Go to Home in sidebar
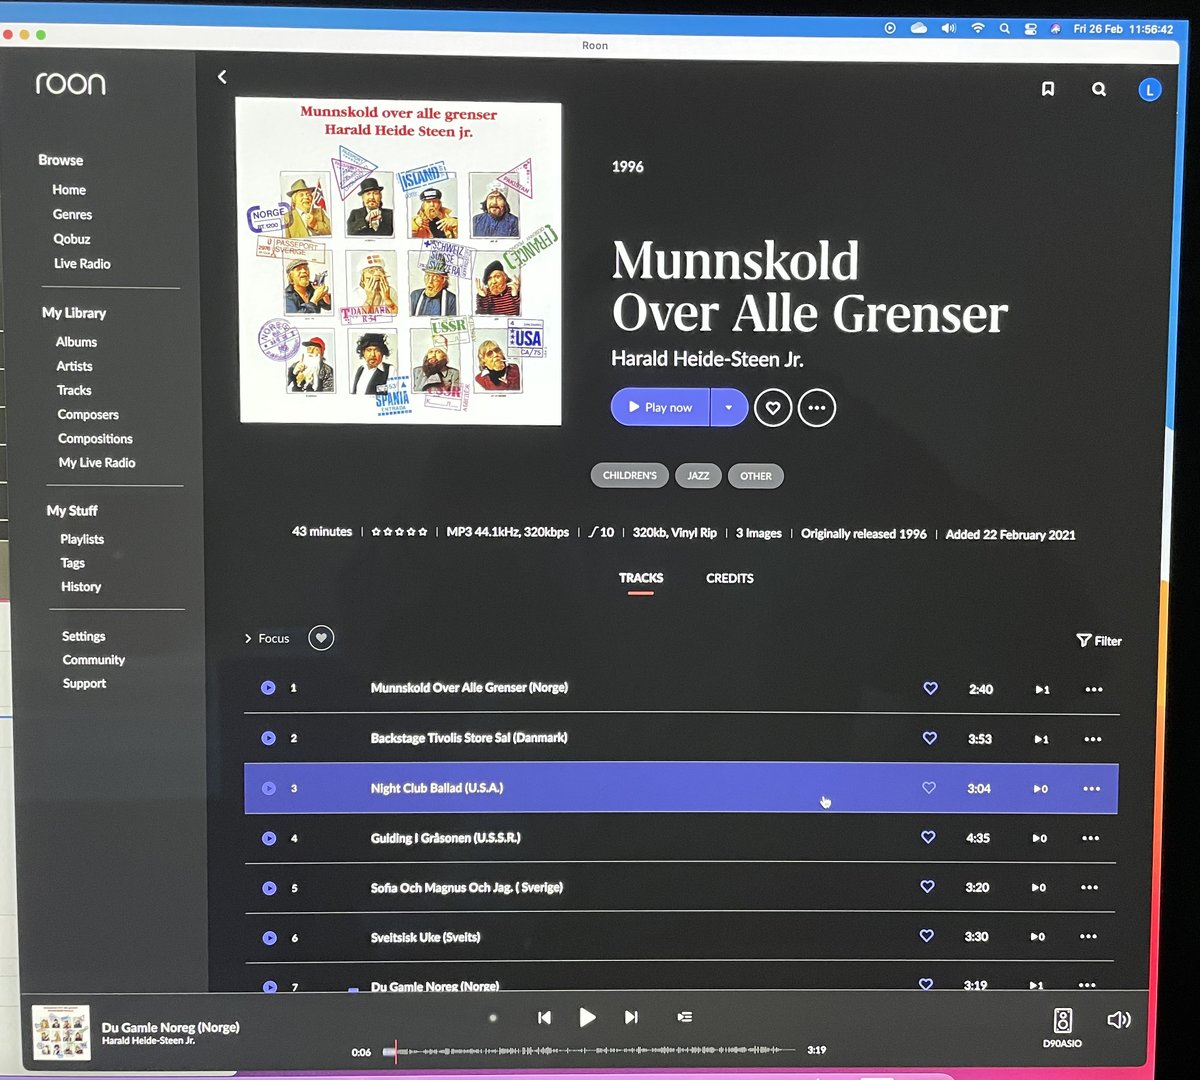1200x1080 pixels. point(69,190)
